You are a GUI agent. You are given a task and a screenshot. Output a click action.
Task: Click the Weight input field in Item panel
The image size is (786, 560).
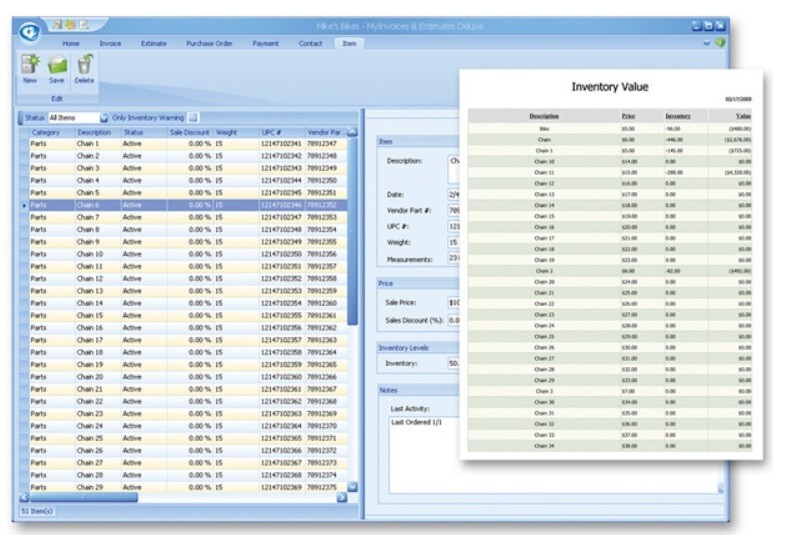[x=454, y=243]
